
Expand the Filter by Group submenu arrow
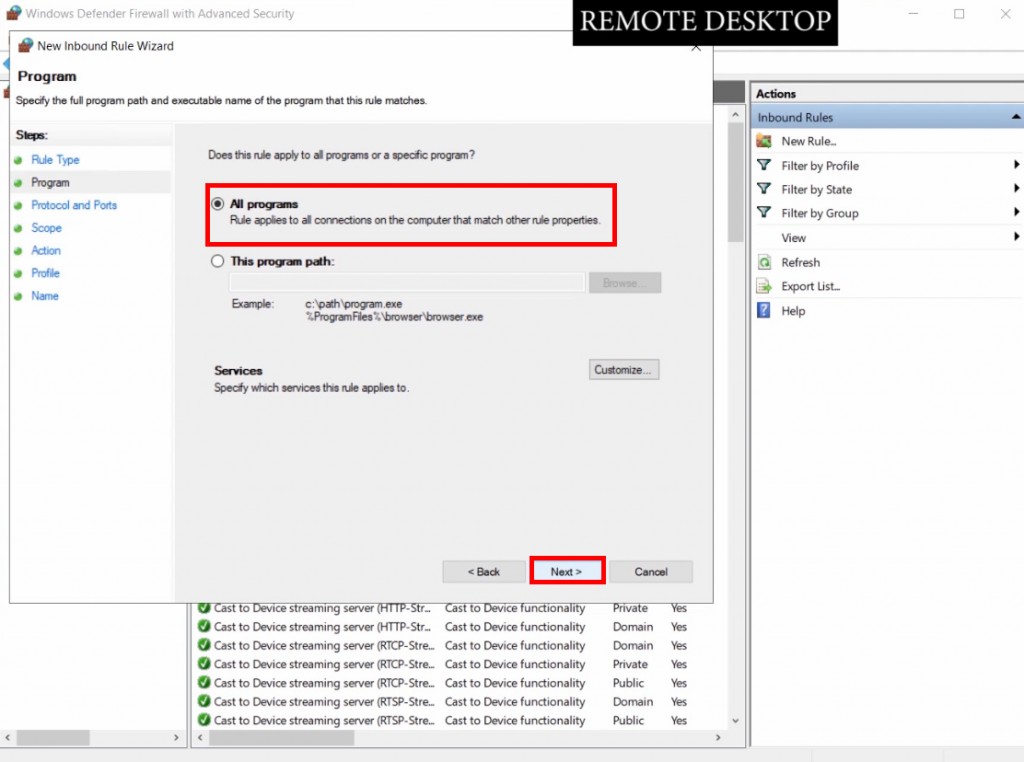click(1016, 212)
